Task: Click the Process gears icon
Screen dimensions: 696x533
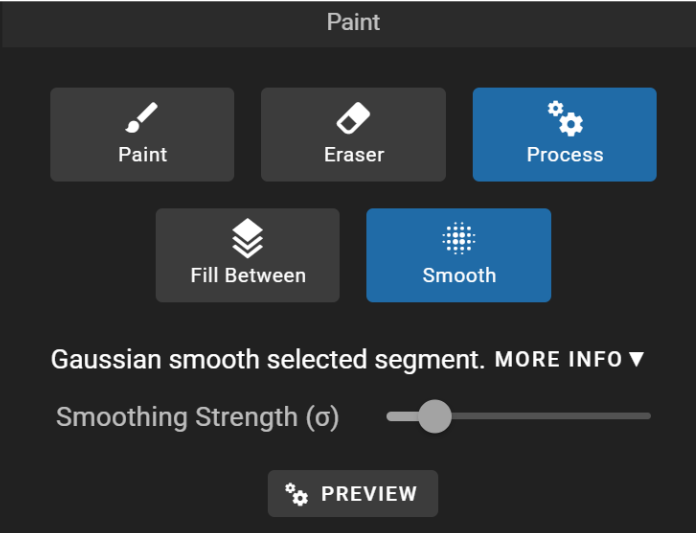Action: pyautogui.click(x=565, y=118)
